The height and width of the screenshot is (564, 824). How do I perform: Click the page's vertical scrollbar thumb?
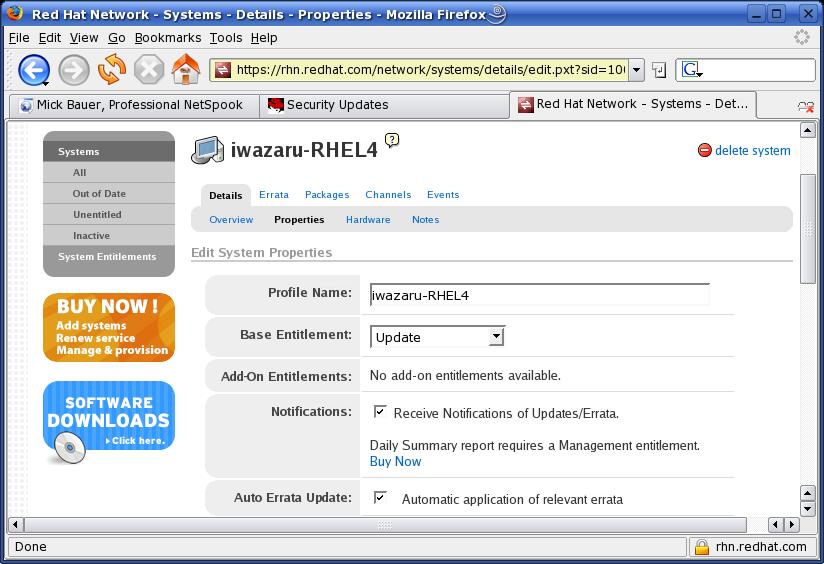click(808, 228)
